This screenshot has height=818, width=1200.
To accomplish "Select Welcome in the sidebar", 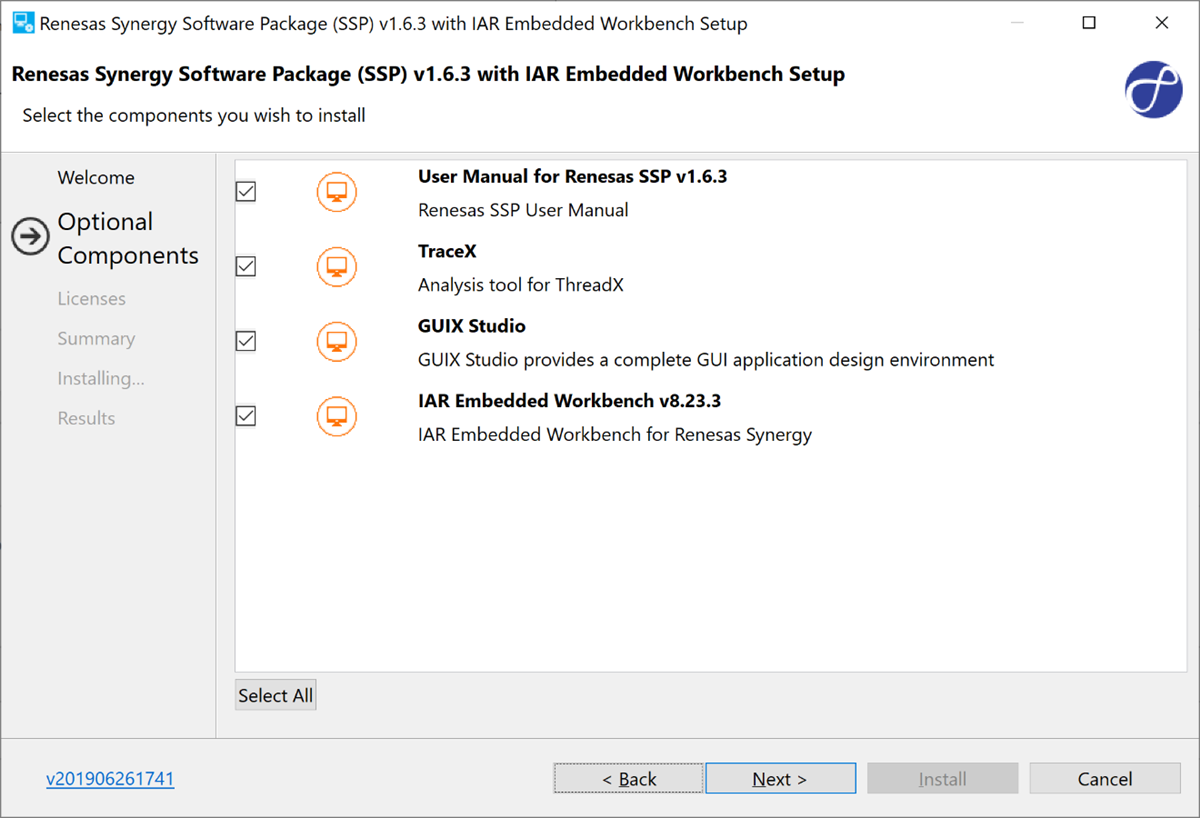I will click(x=95, y=177).
